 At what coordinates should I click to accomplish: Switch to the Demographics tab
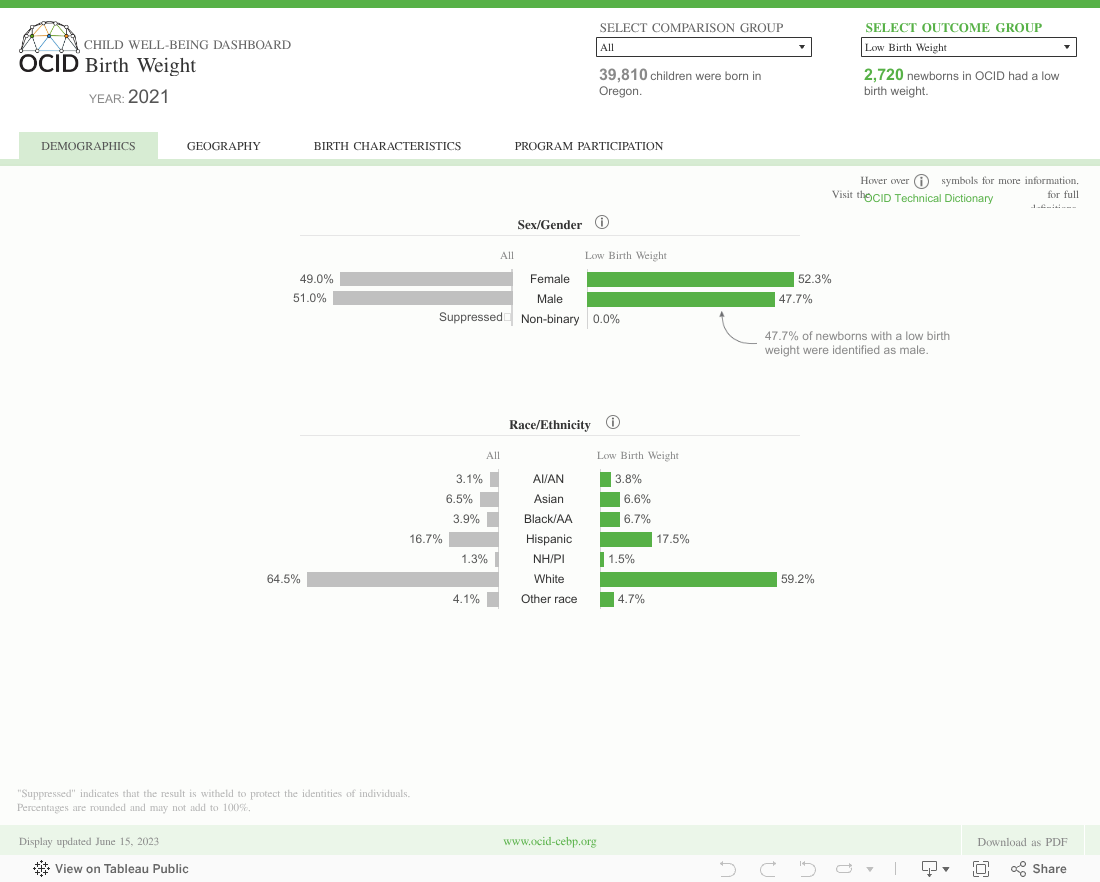pos(88,146)
